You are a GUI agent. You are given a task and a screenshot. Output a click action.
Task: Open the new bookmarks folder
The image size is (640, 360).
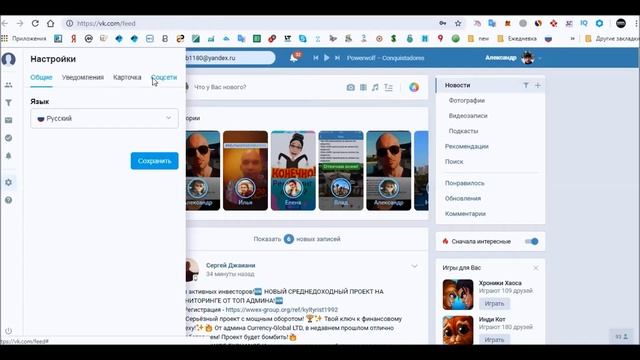[x=478, y=38]
